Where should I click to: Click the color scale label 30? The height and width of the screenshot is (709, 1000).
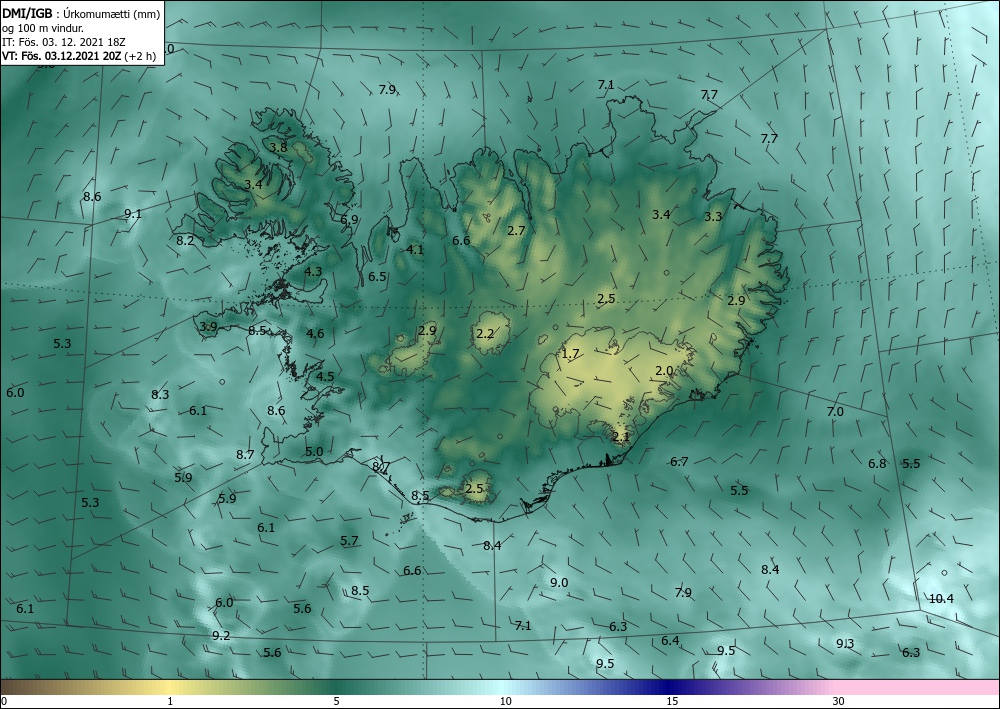[838, 701]
